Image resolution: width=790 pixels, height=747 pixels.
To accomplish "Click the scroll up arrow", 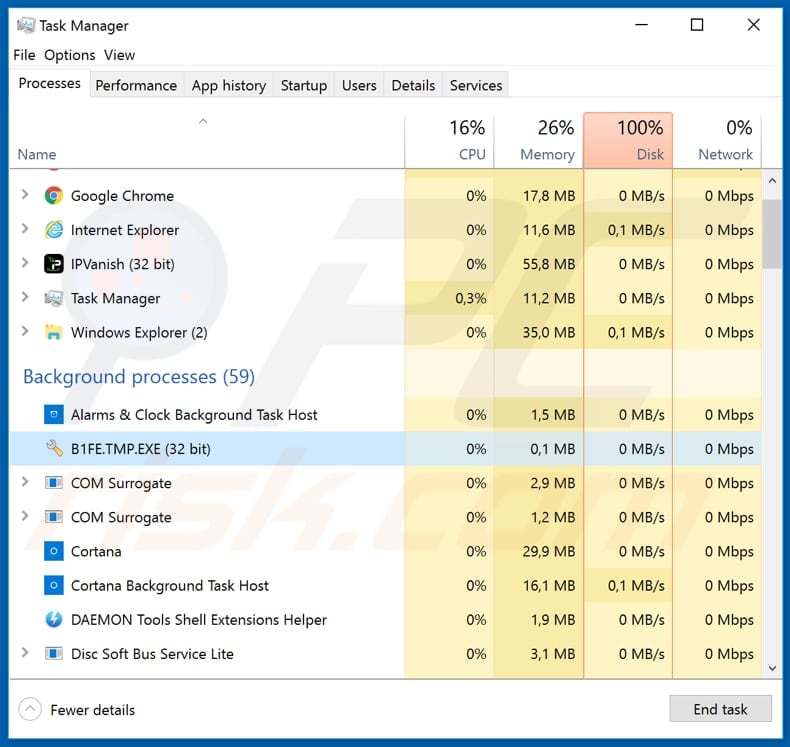I will pyautogui.click(x=772, y=180).
